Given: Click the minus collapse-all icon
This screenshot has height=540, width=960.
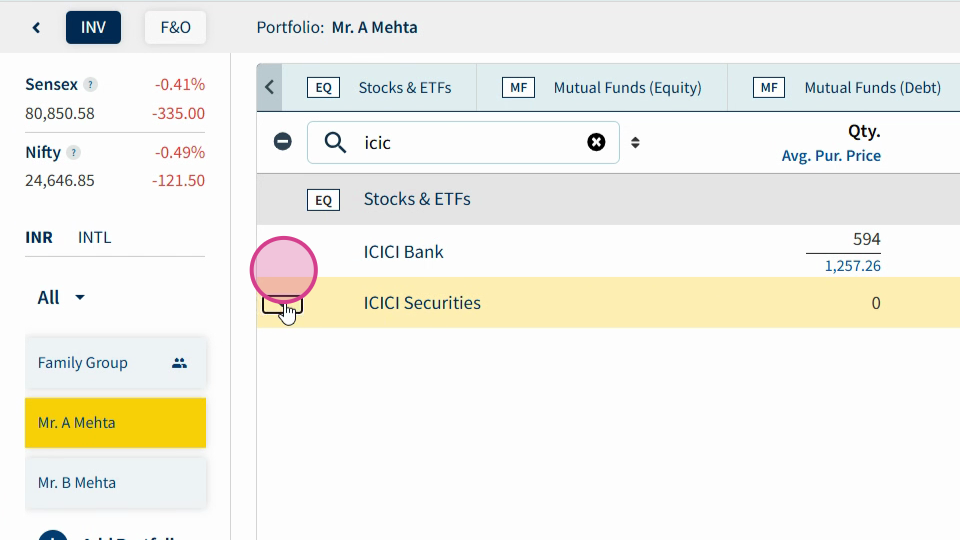Looking at the screenshot, I should (282, 141).
